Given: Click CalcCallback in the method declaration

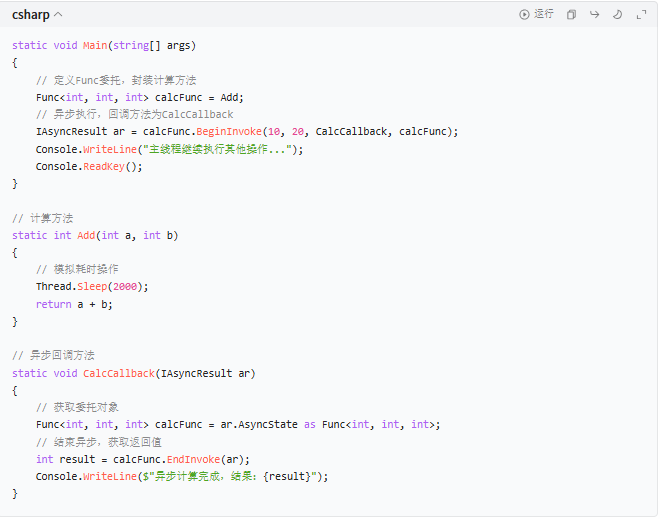Looking at the screenshot, I should click(x=119, y=373).
